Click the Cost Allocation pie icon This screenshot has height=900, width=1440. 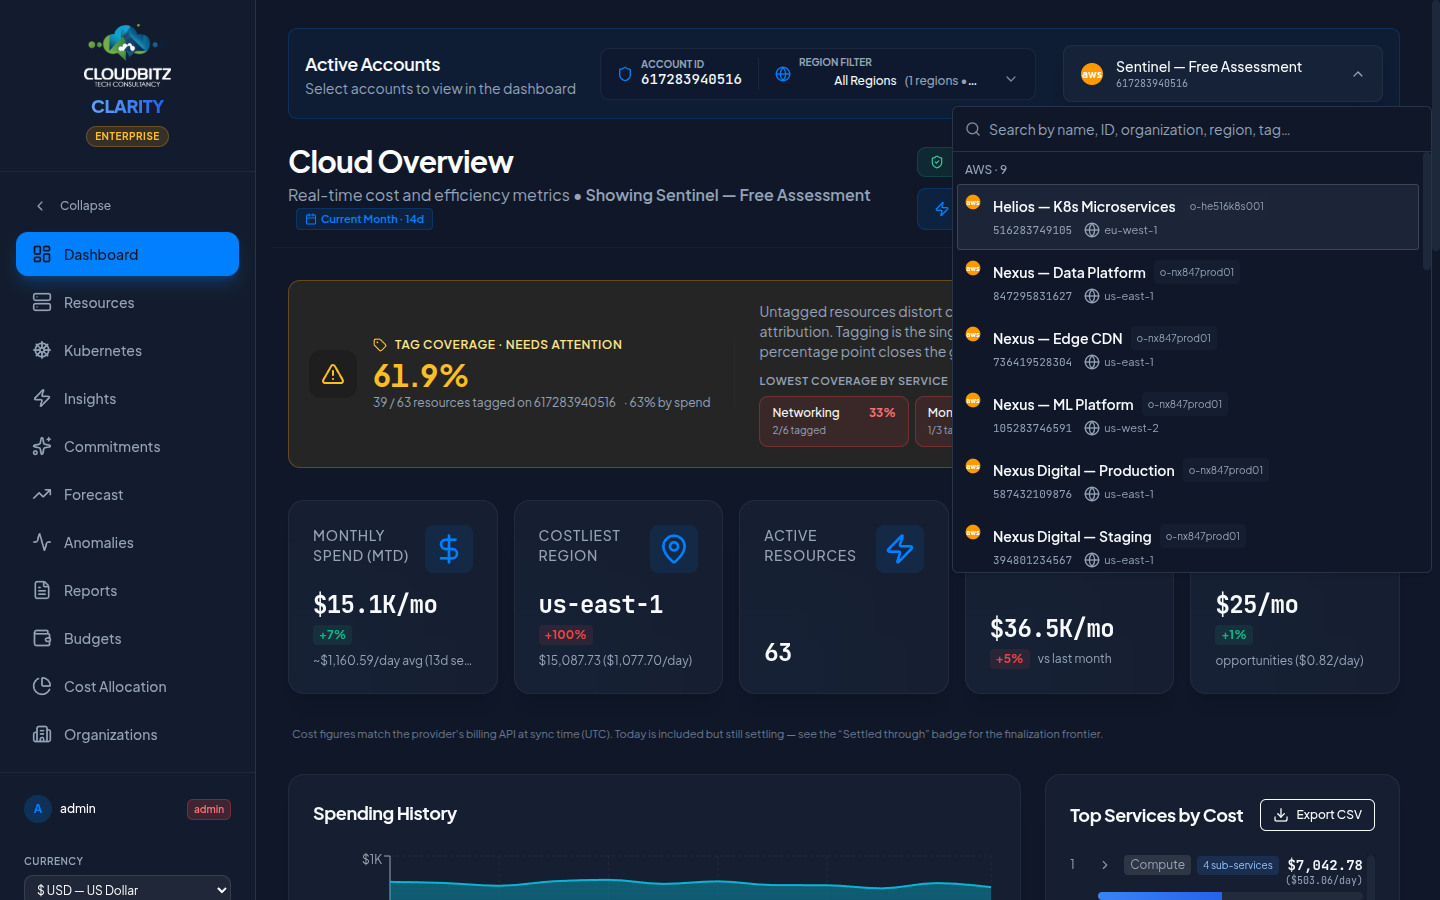tap(42, 686)
